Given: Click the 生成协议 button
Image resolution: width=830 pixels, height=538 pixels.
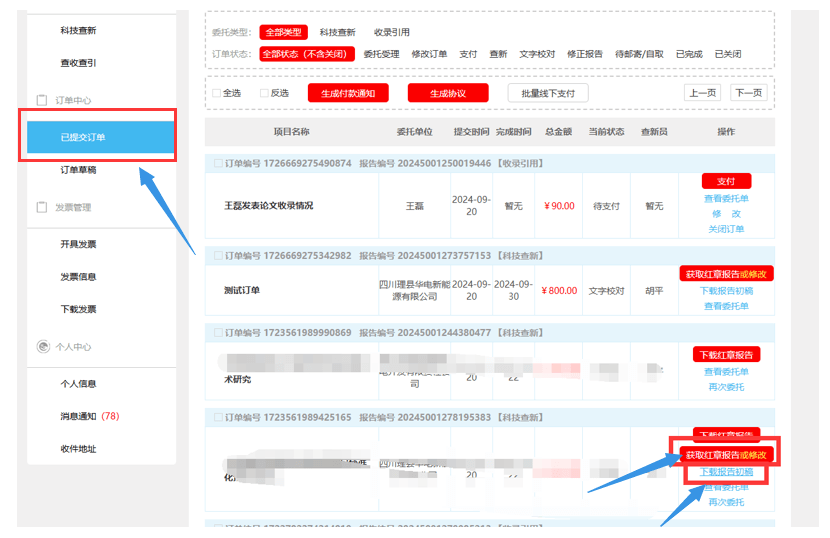Looking at the screenshot, I should tap(447, 93).
